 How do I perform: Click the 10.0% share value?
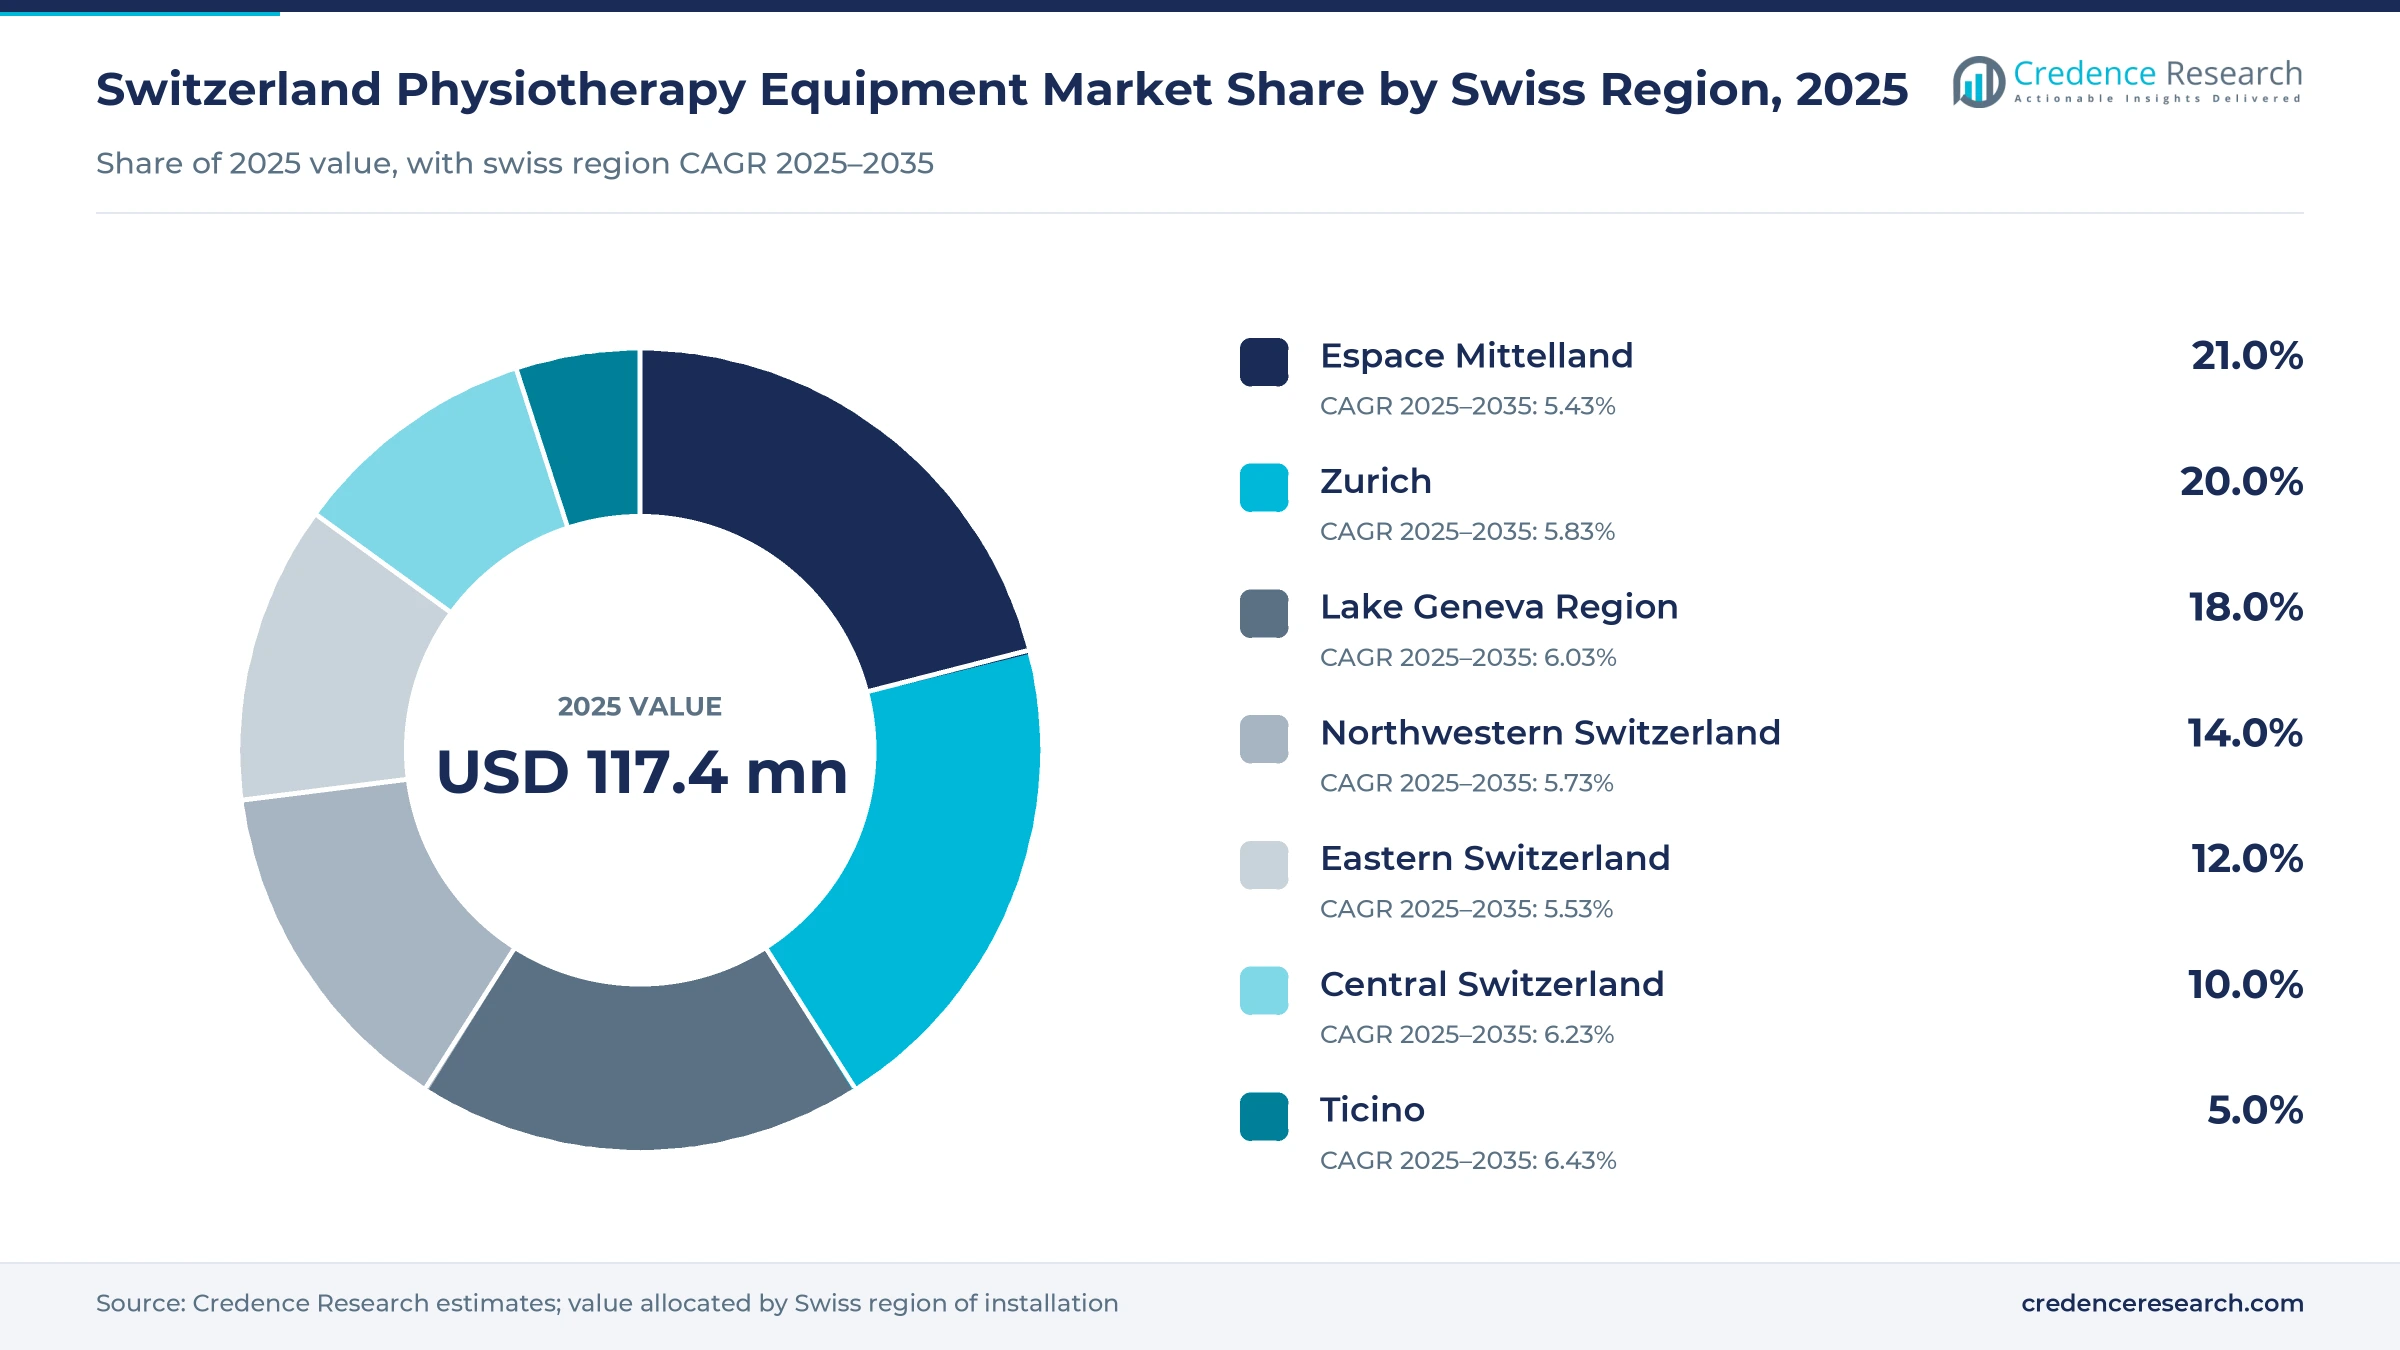point(2246,984)
